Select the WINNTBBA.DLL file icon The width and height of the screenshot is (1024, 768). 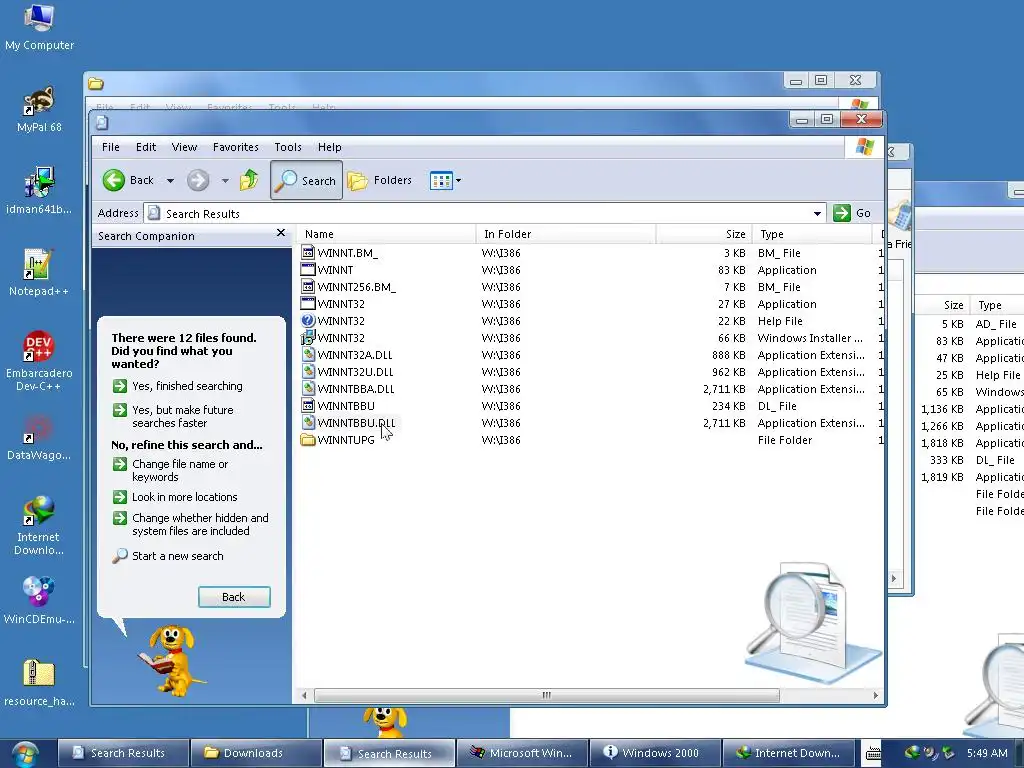click(308, 389)
